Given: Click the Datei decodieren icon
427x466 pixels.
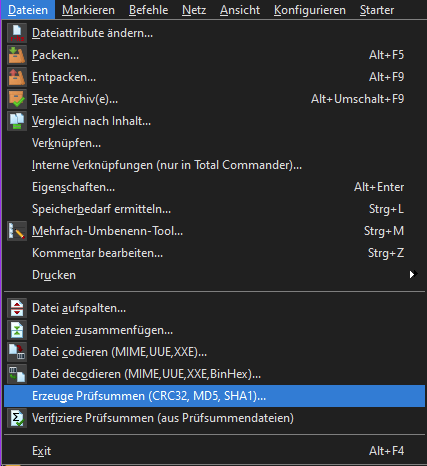Looking at the screenshot, I should pos(17,374).
